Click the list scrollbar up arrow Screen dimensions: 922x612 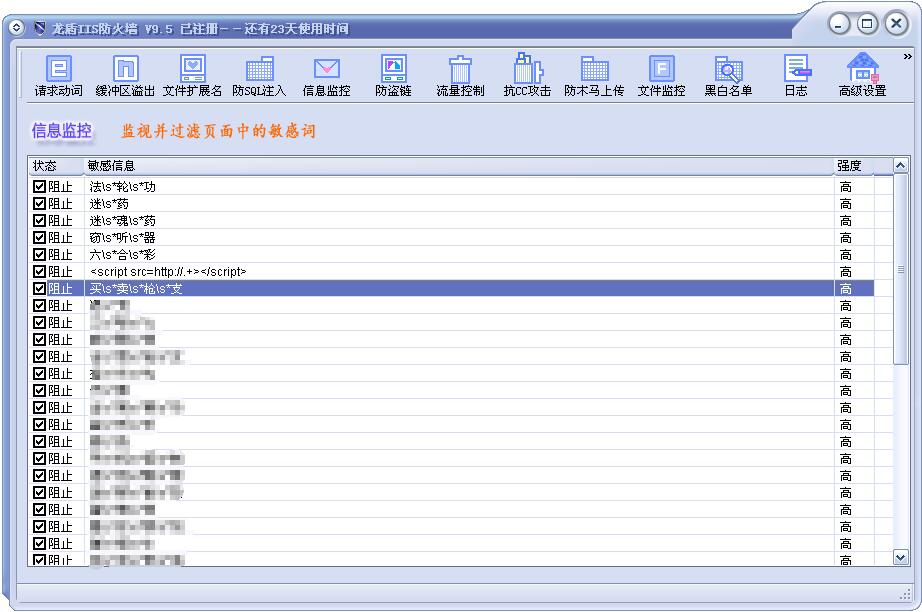900,166
